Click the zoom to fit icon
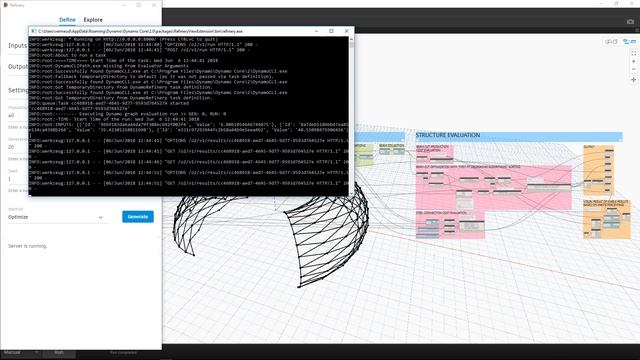This screenshot has width=640, height=360. (633, 53)
